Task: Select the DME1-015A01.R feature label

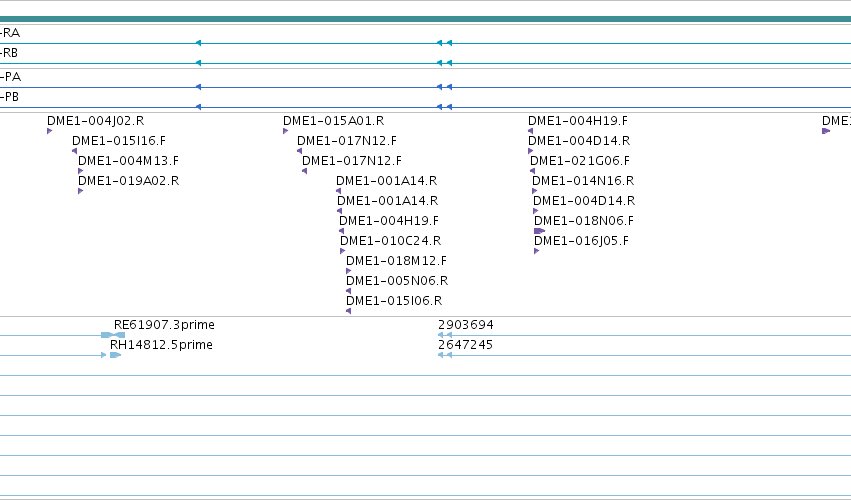Action: [x=334, y=121]
